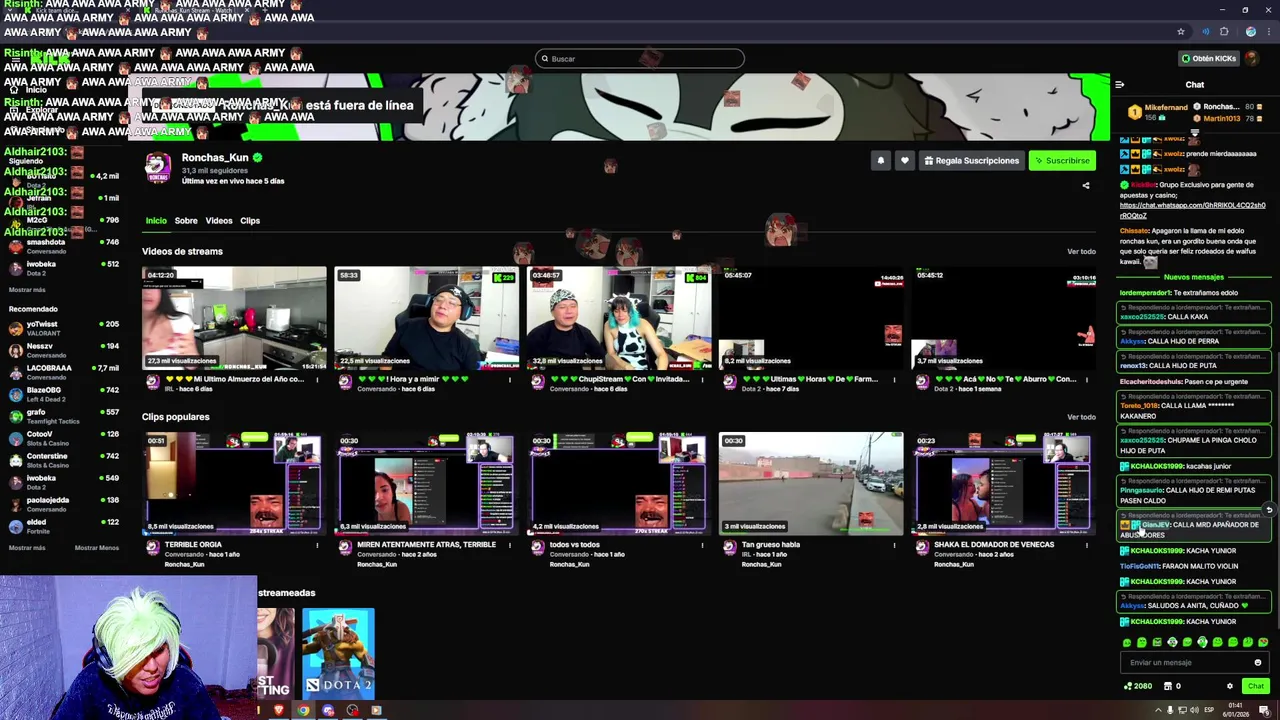Screen dimensions: 1280x720
Task: Open options menu of Tan grueso habla clip
Action: tap(894, 545)
